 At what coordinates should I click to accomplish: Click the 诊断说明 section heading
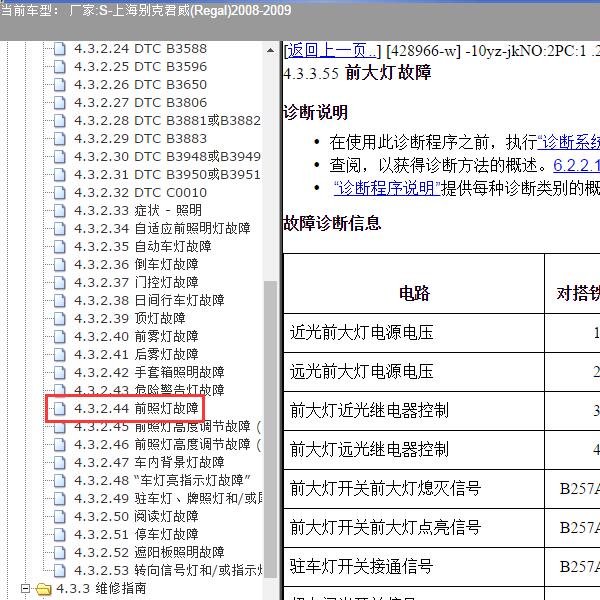click(x=315, y=113)
